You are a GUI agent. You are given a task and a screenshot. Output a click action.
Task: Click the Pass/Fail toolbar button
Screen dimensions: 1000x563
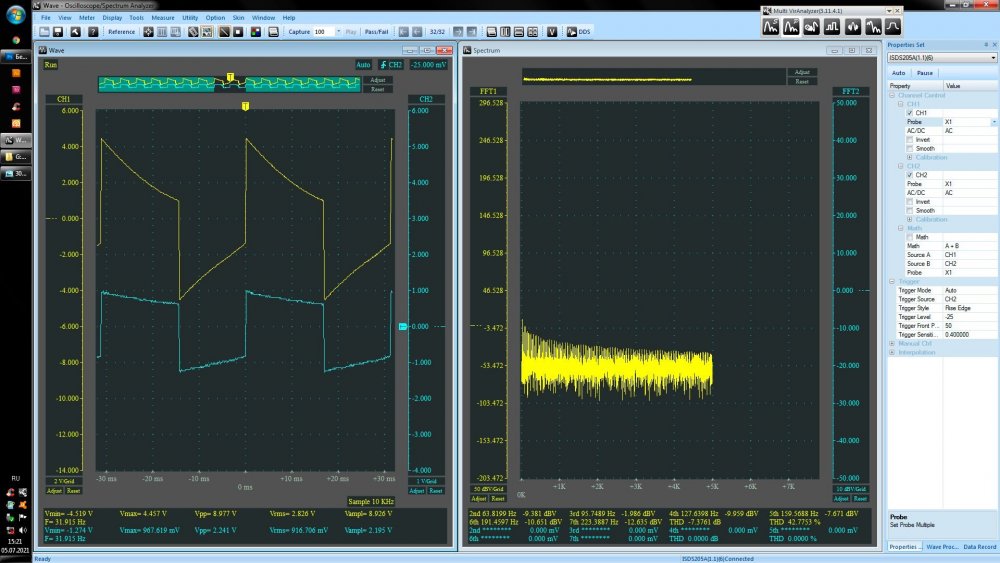377,32
